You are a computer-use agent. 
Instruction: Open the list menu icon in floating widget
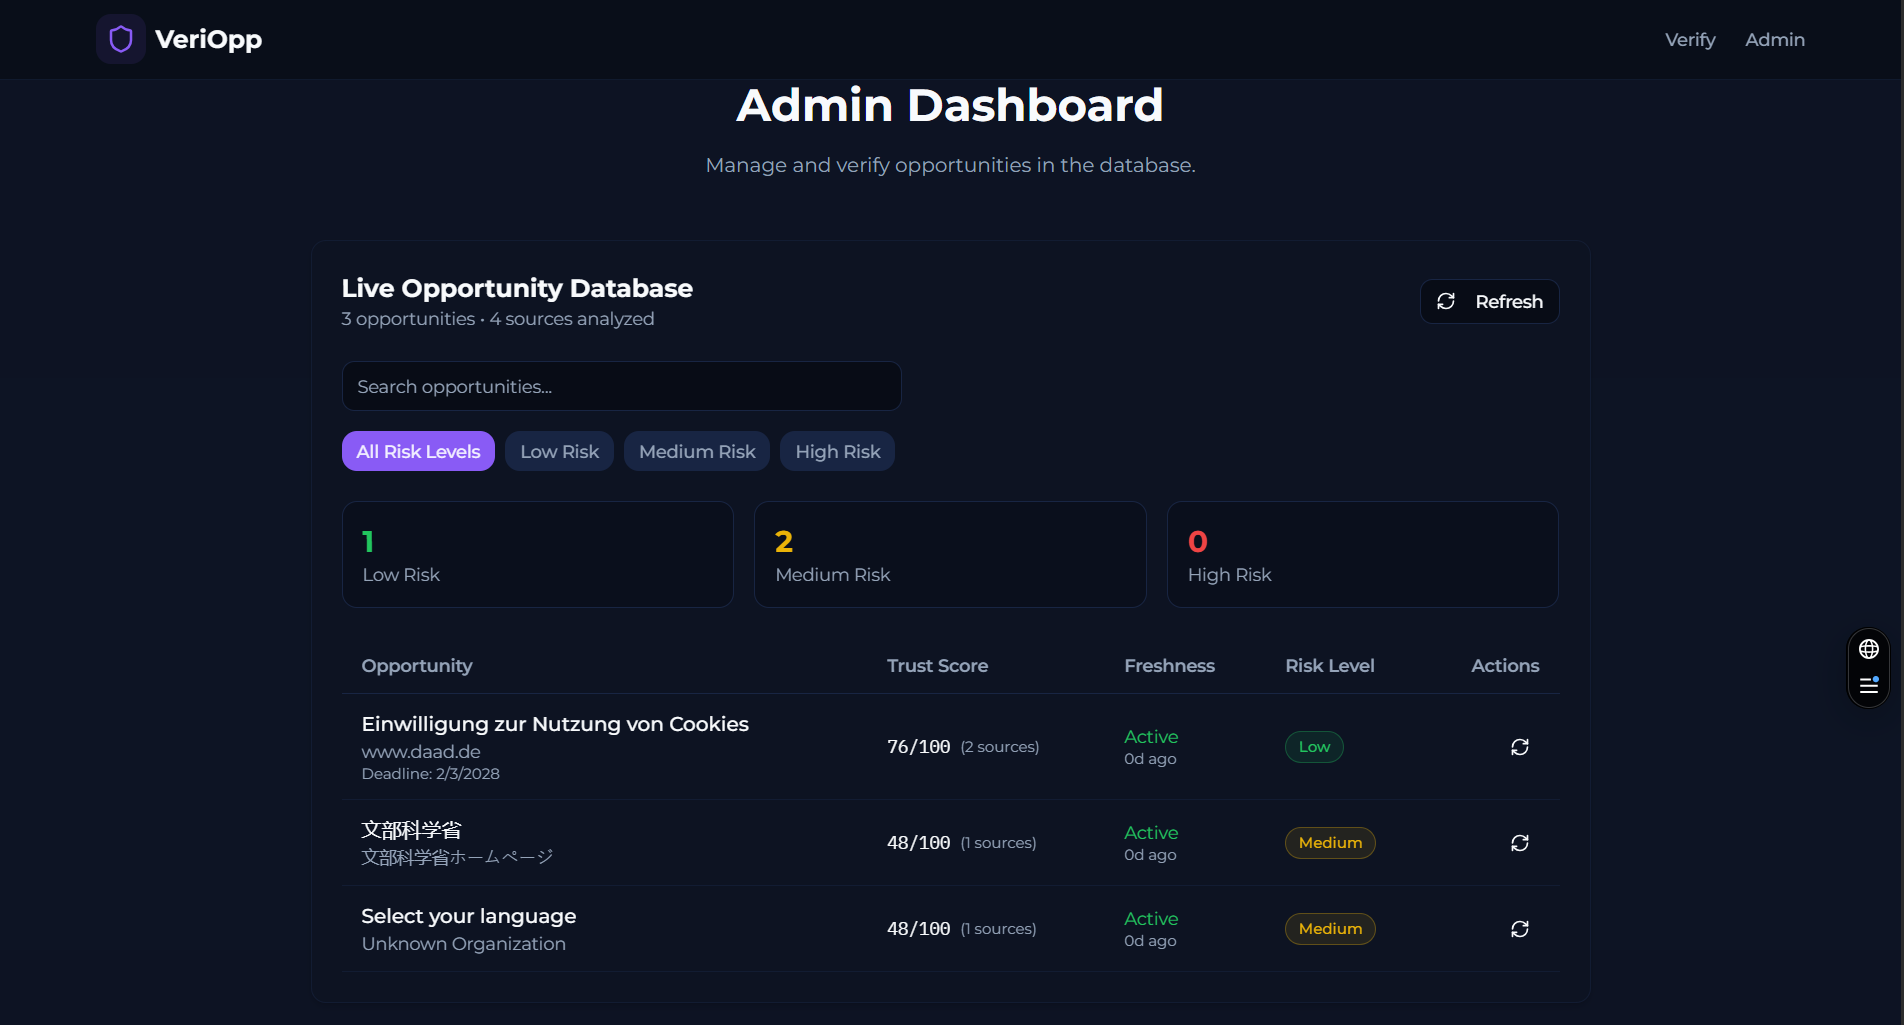(x=1868, y=685)
